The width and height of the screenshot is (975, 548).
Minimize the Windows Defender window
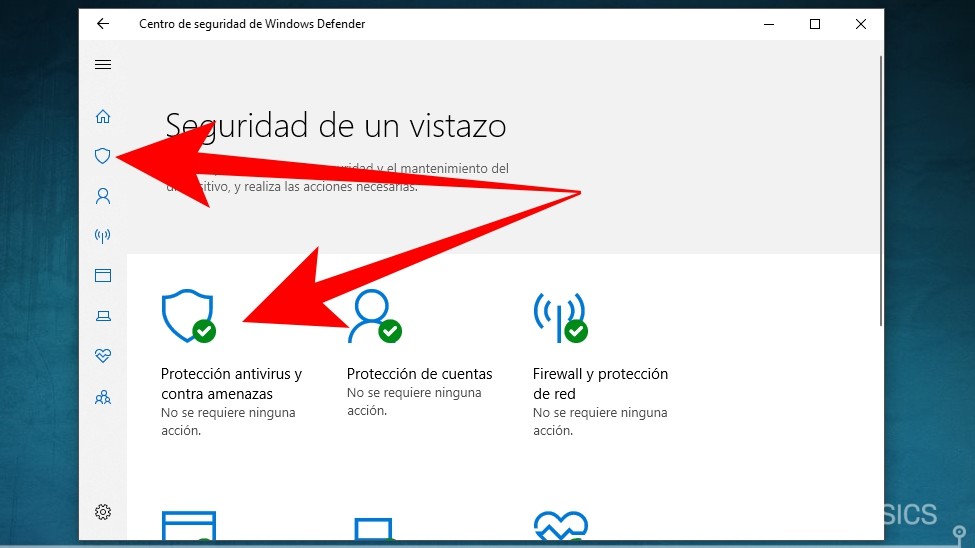769,24
